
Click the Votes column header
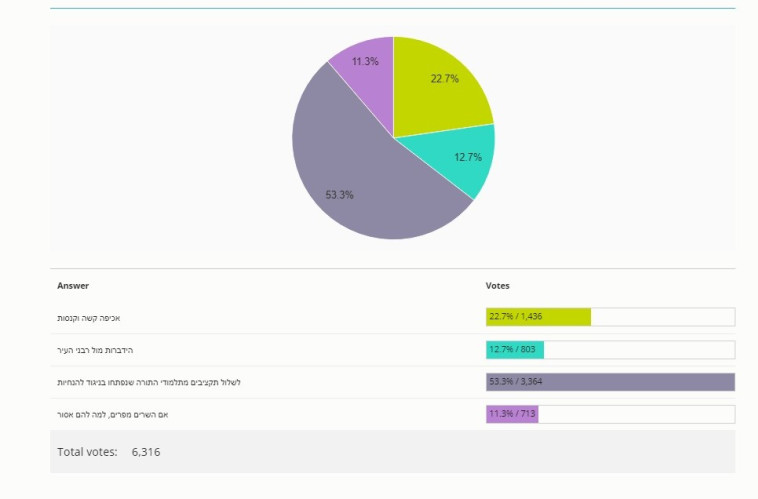point(497,286)
